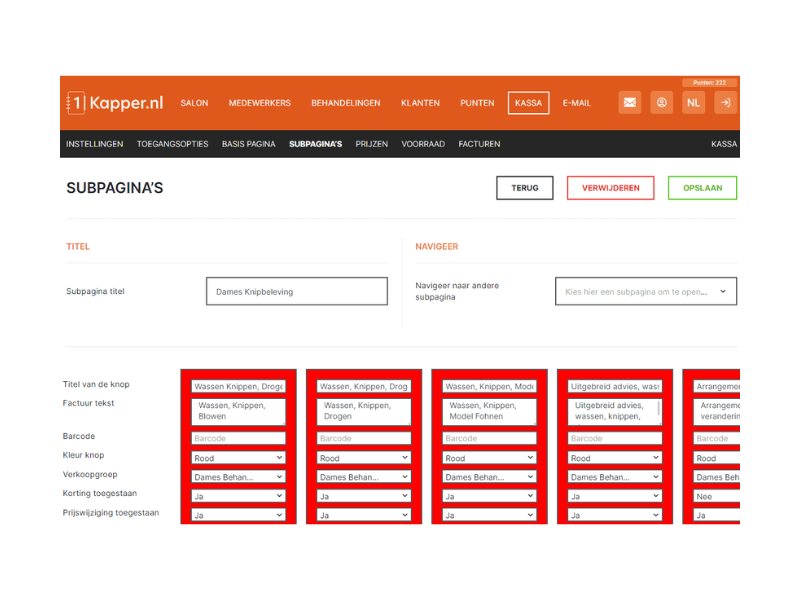Click knop title field in second card
This screenshot has height=600, width=800.
(364, 386)
